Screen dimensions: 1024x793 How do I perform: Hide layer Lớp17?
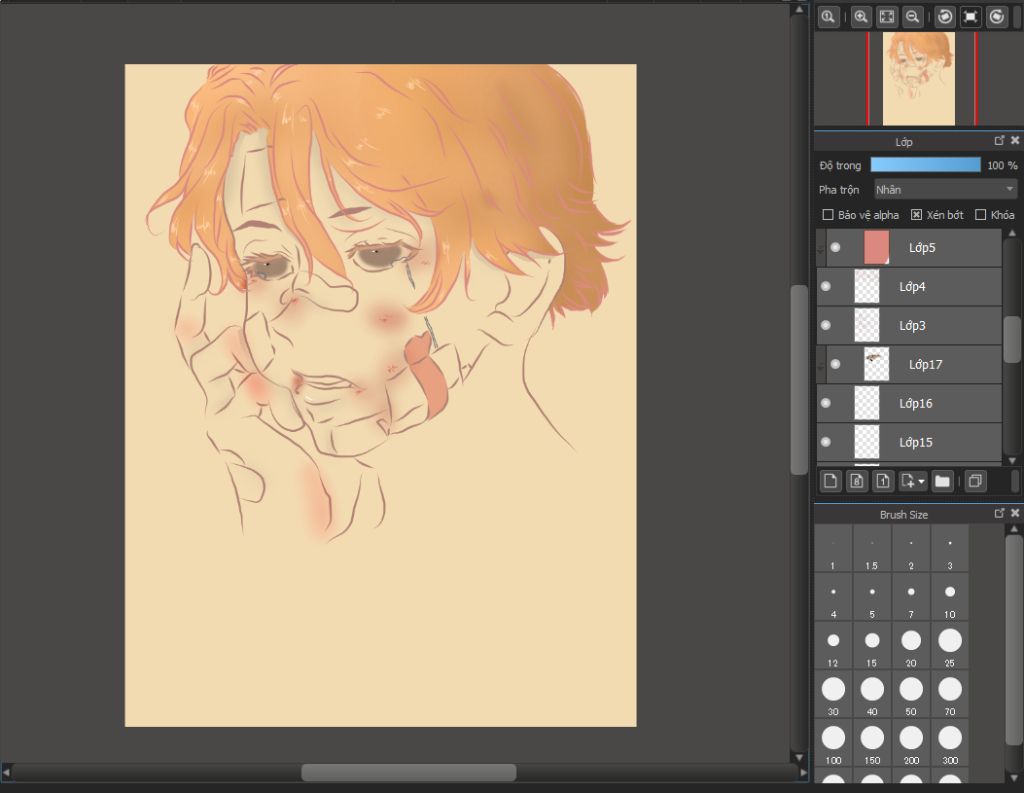point(835,364)
